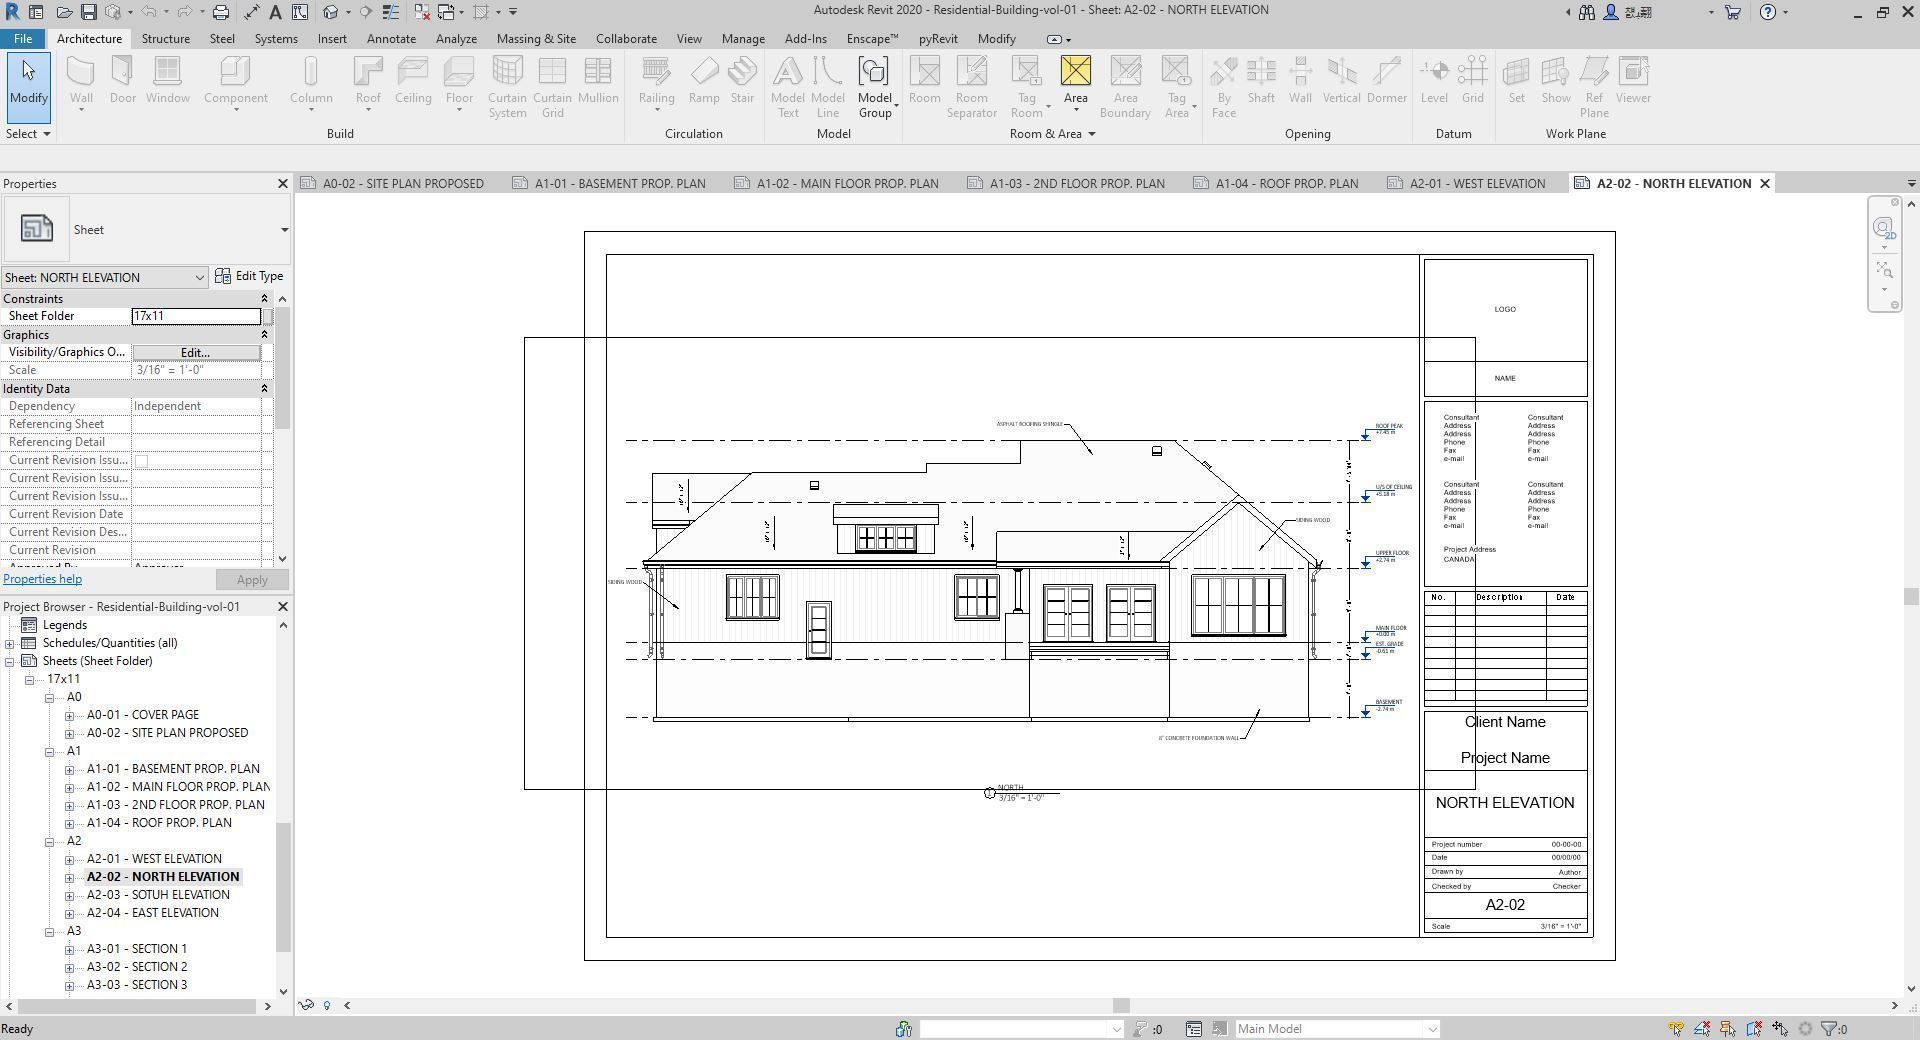Viewport: 1920px width, 1040px height.
Task: Select the Level datum tool
Action: [x=1434, y=80]
